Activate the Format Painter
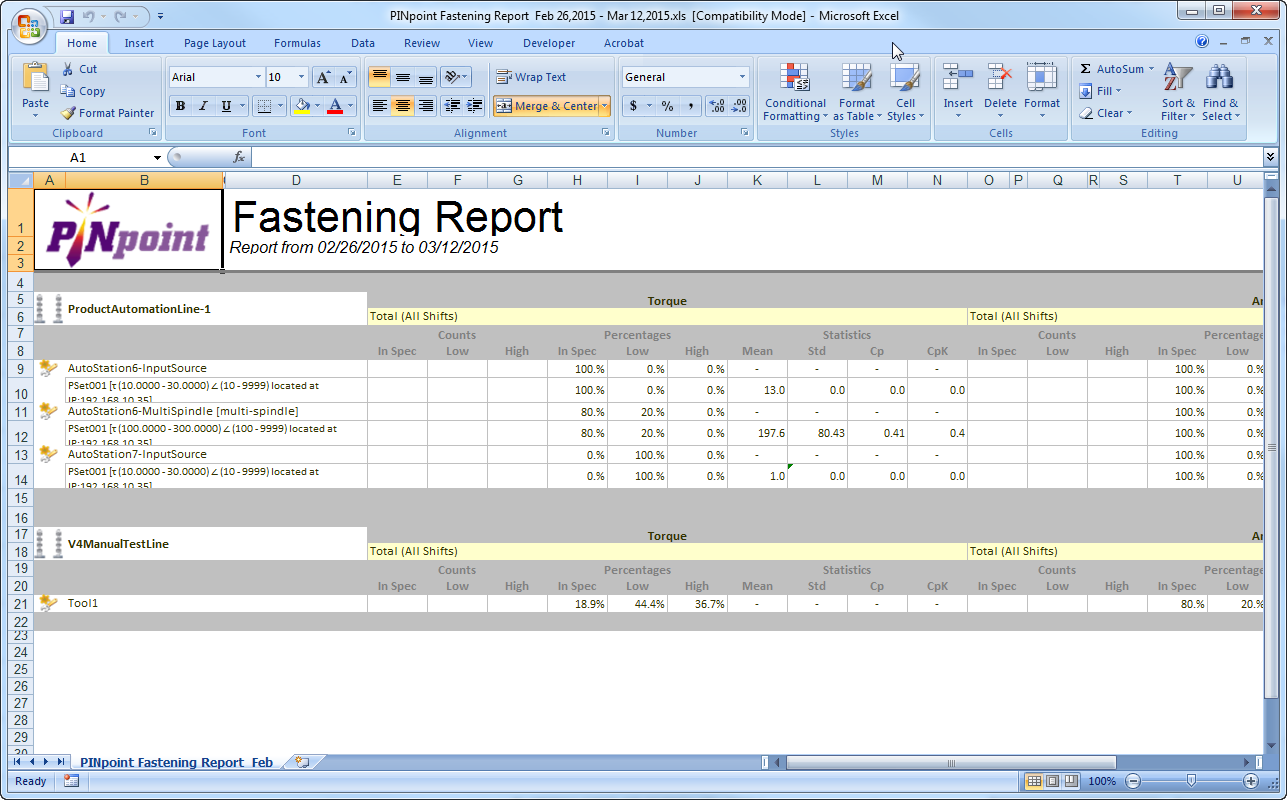Image resolution: width=1287 pixels, height=800 pixels. click(x=107, y=113)
